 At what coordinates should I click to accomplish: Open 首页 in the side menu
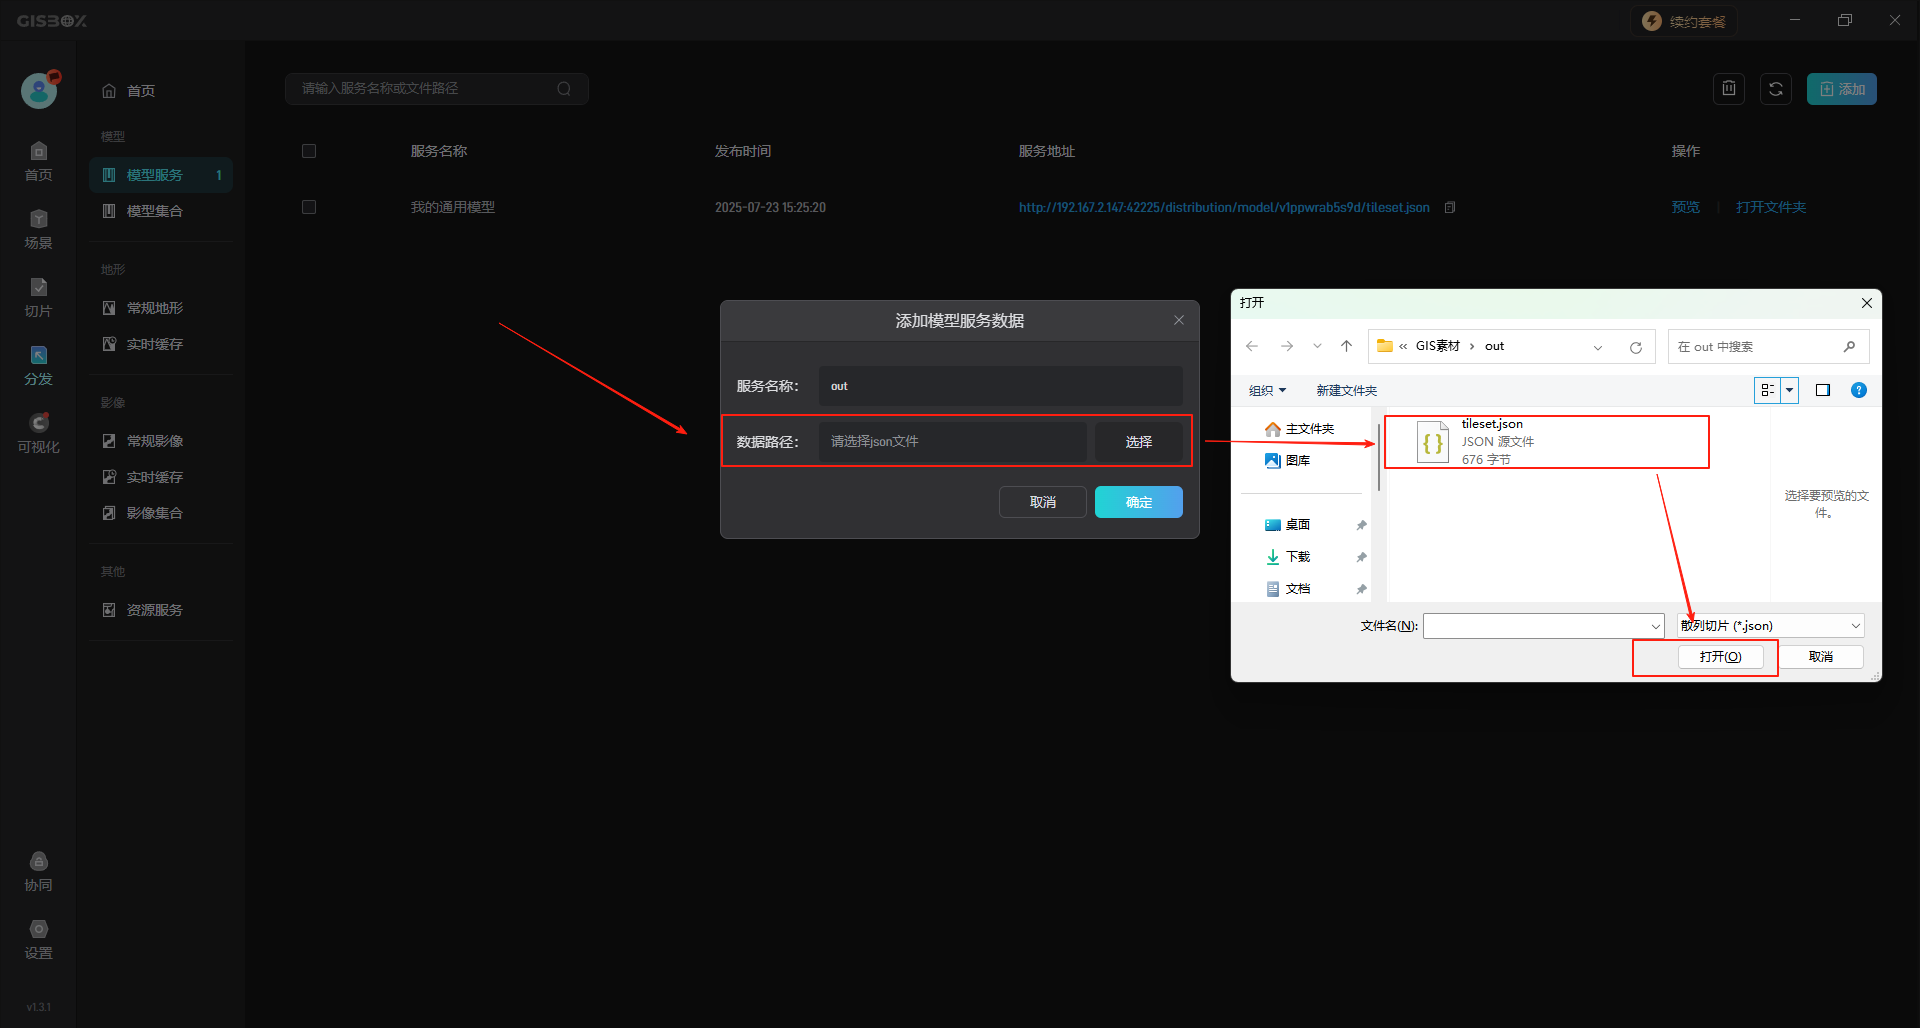coord(160,91)
